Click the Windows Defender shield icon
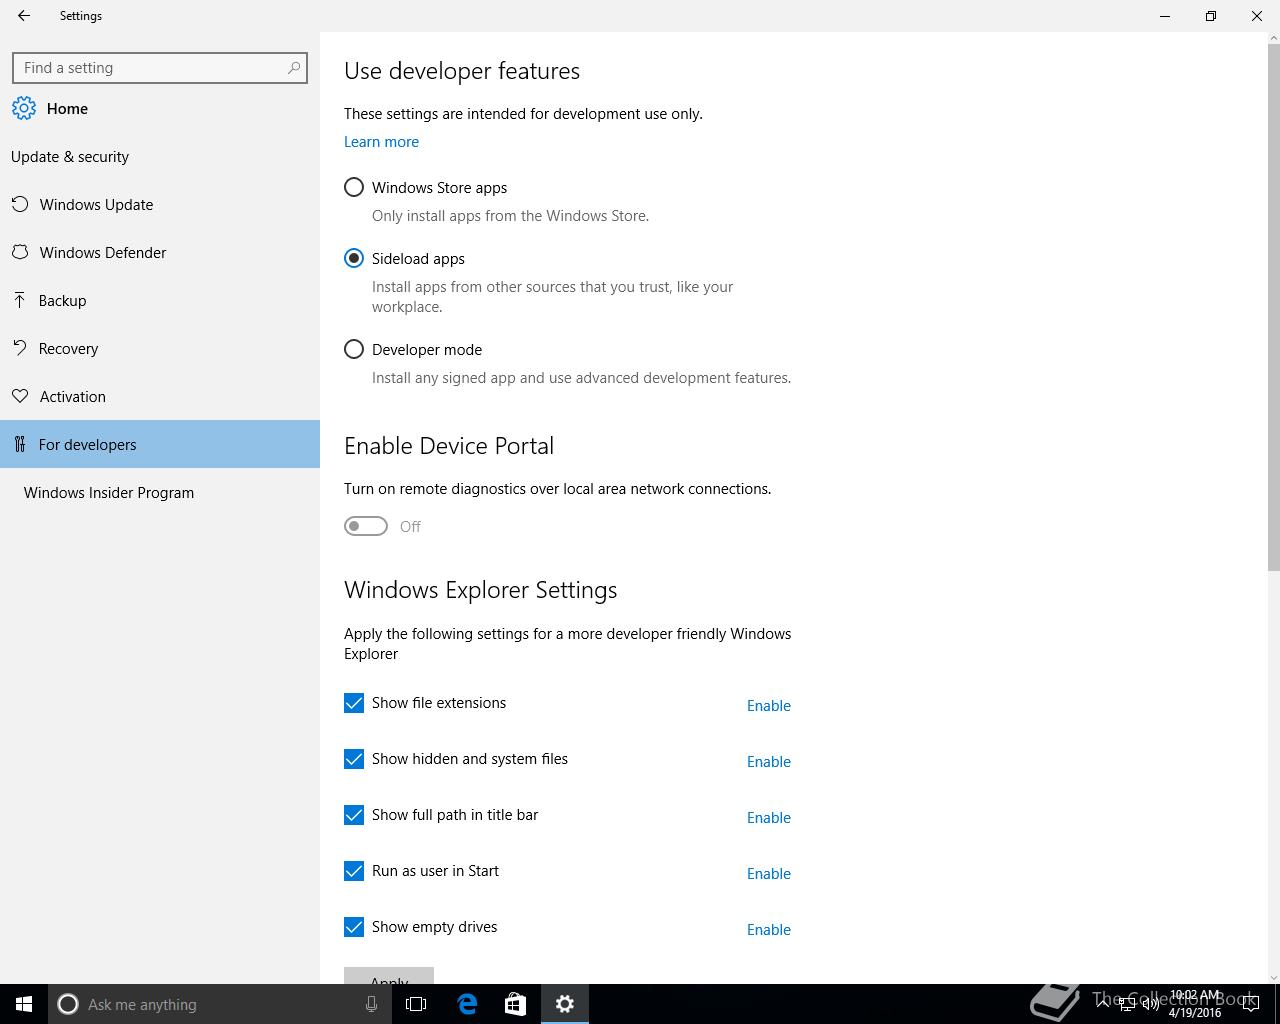This screenshot has width=1280, height=1024. point(20,252)
